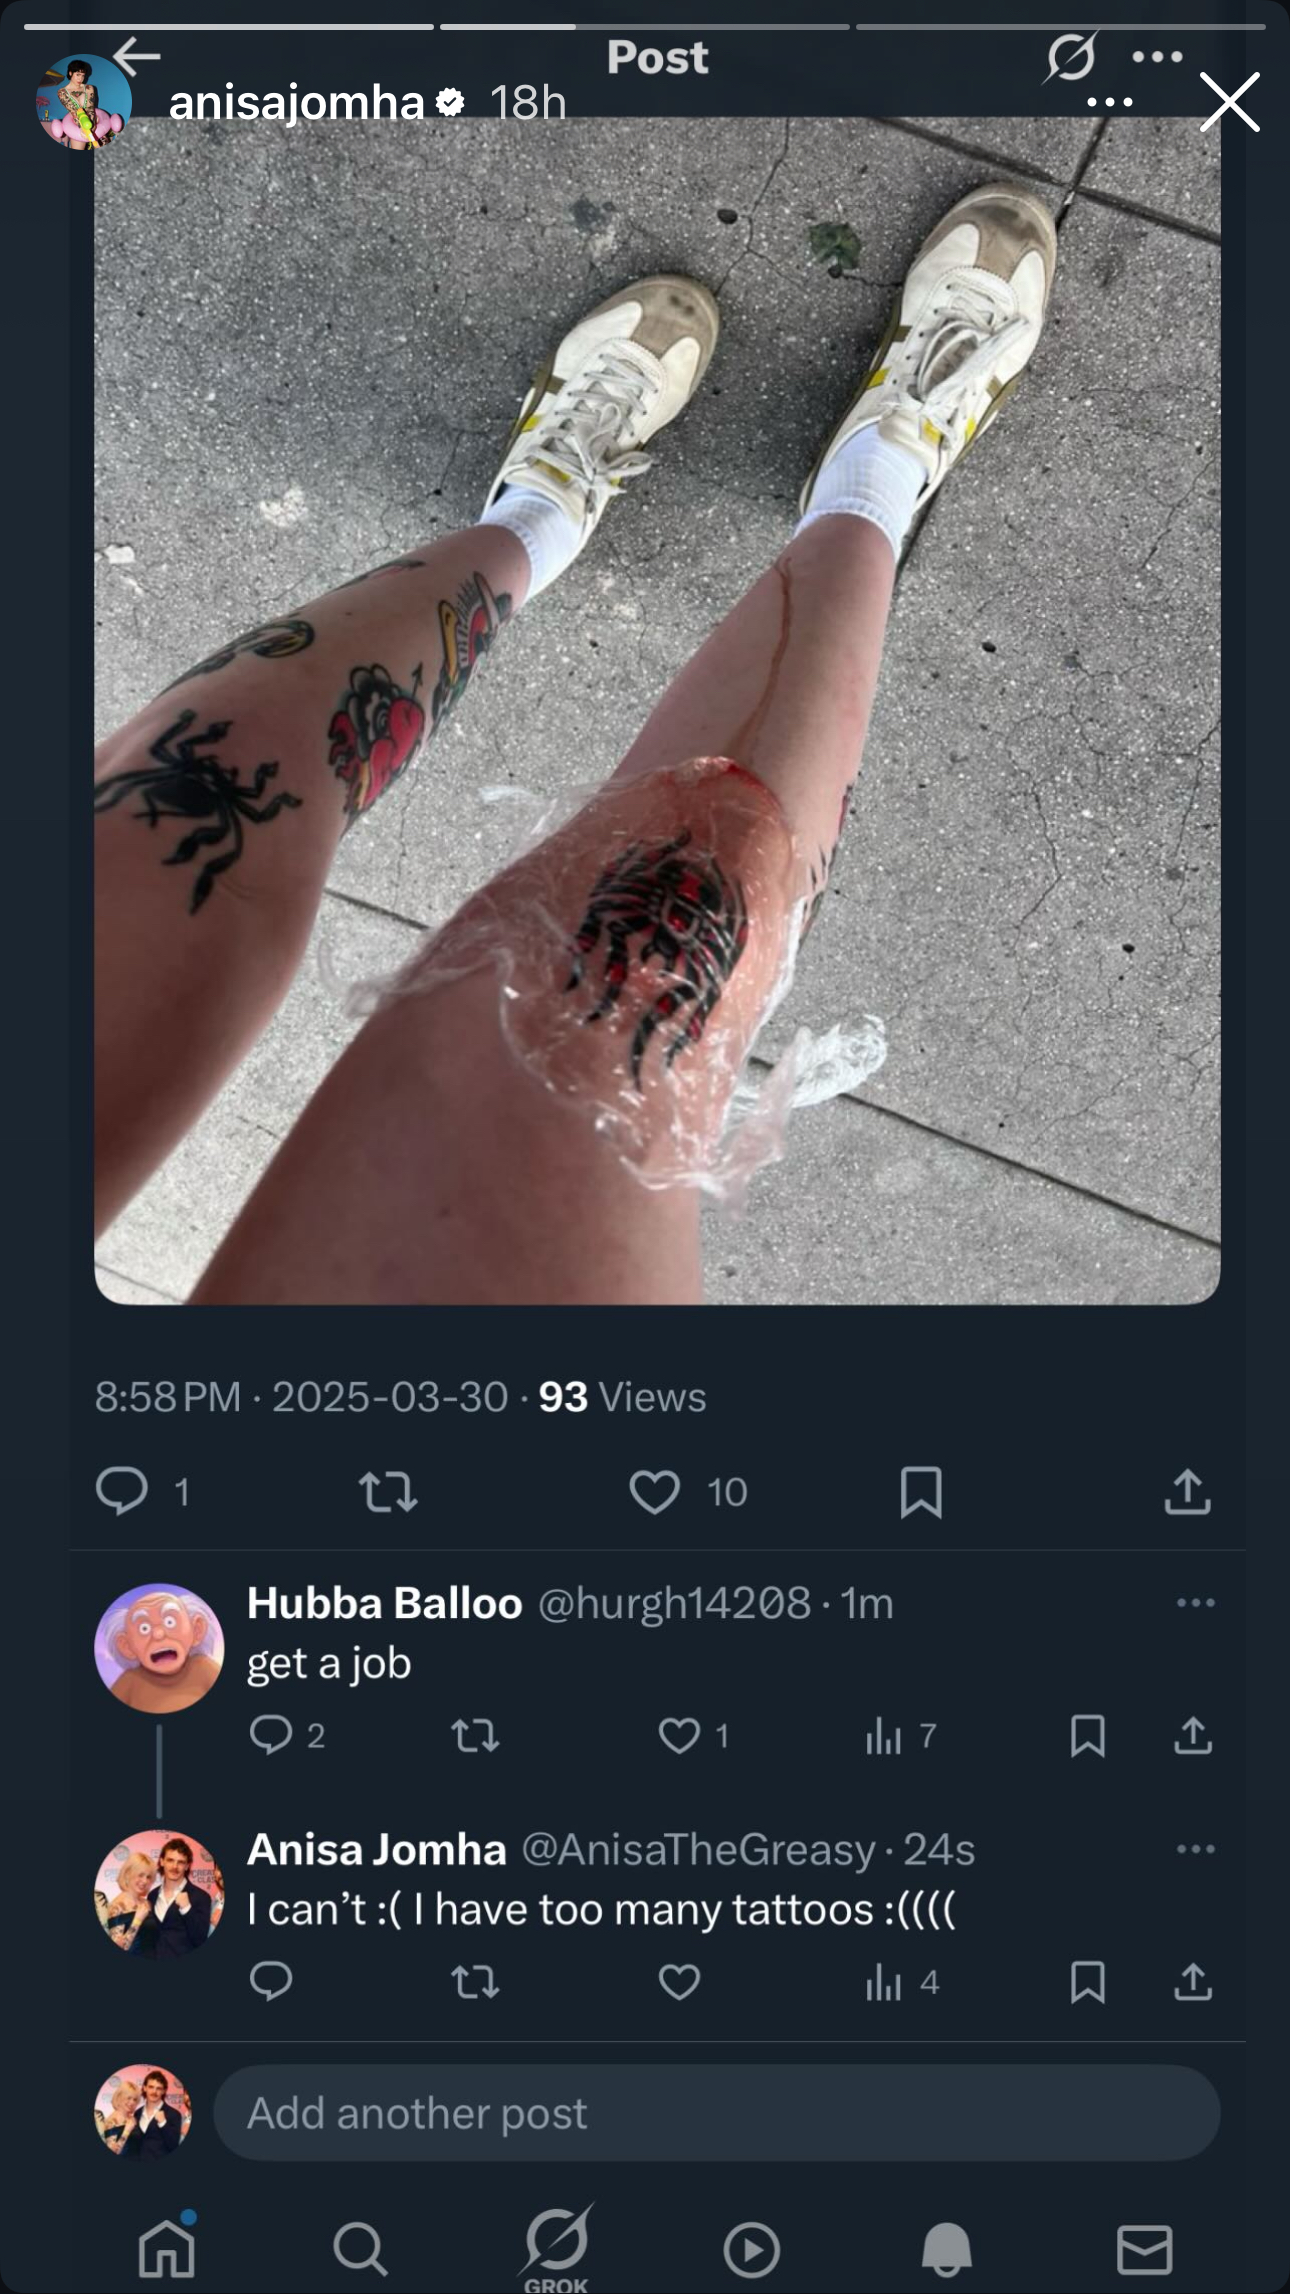Screen dimensions: 1290x2294
Task: Open more options on Anisa Jomha reply
Action: [1195, 1849]
